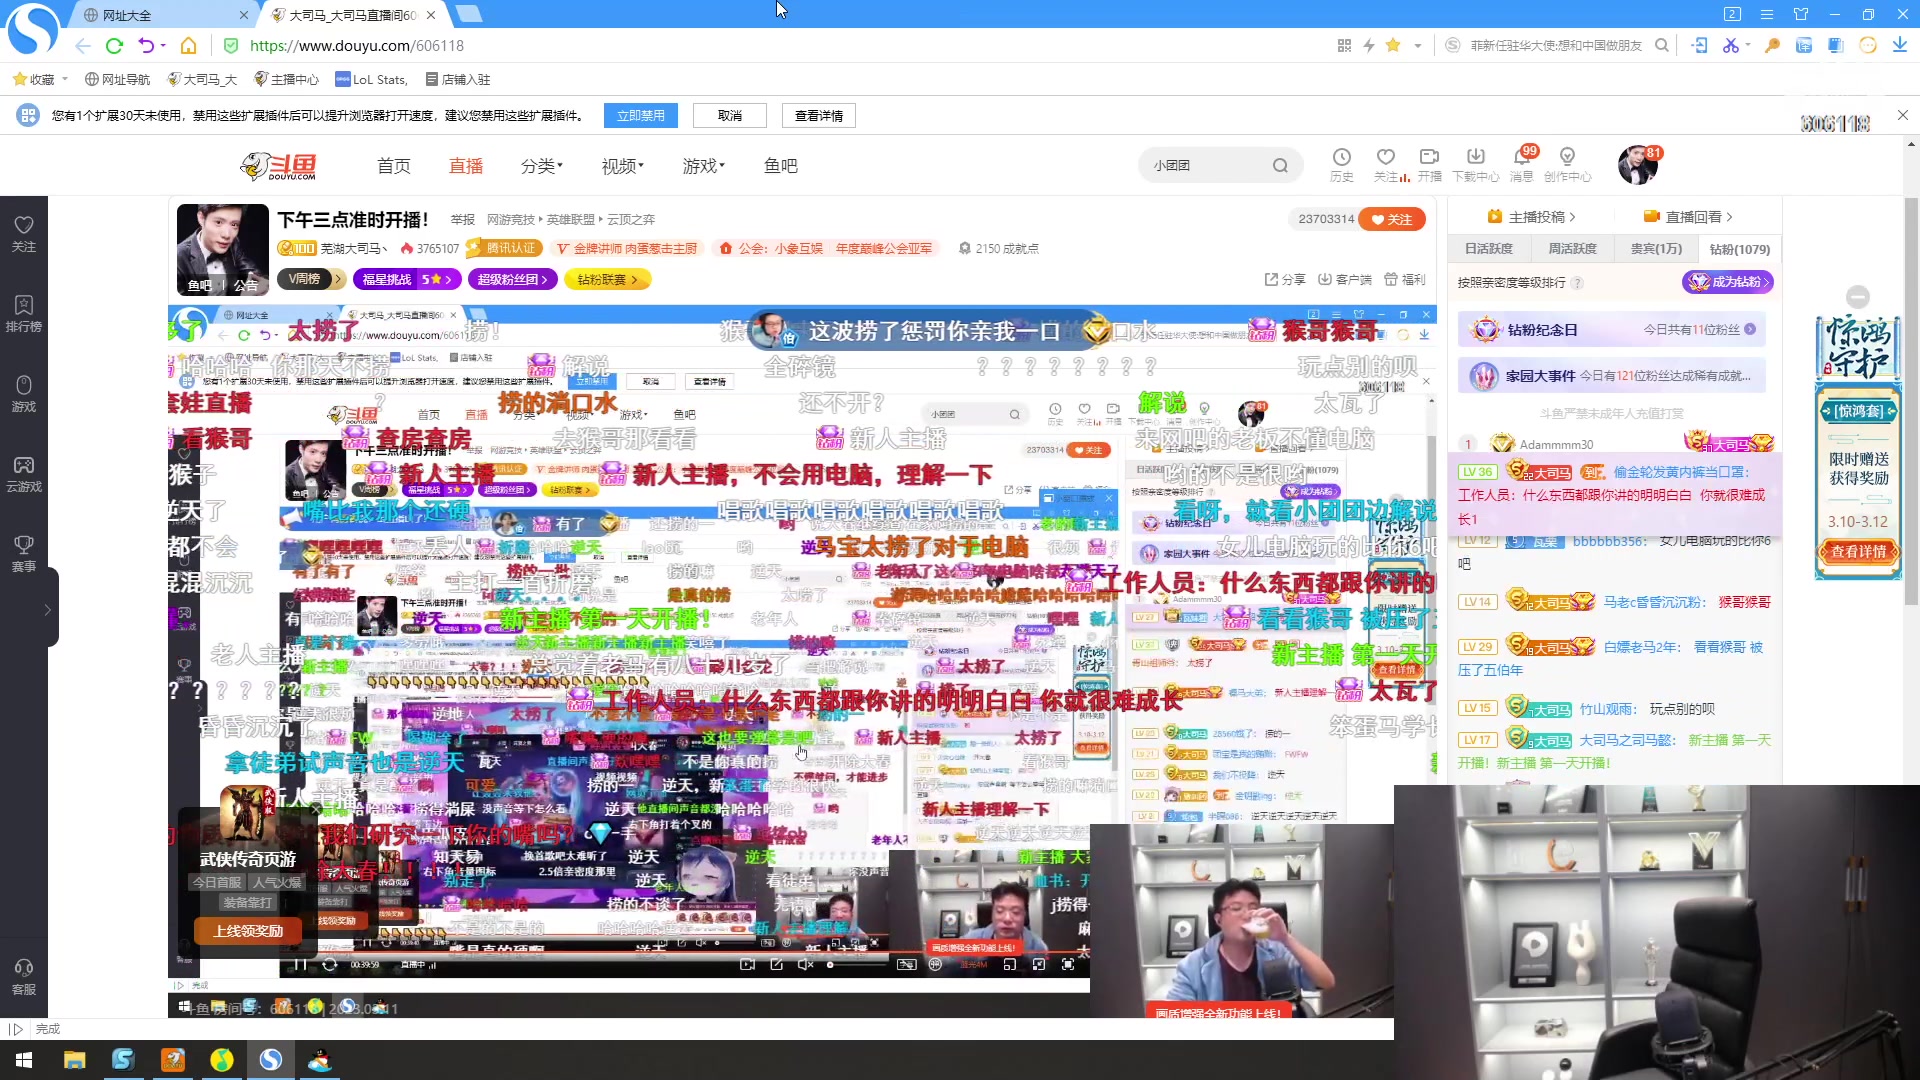The height and width of the screenshot is (1080, 1920).
Task: Open Windows Start menu
Action: click(24, 1060)
